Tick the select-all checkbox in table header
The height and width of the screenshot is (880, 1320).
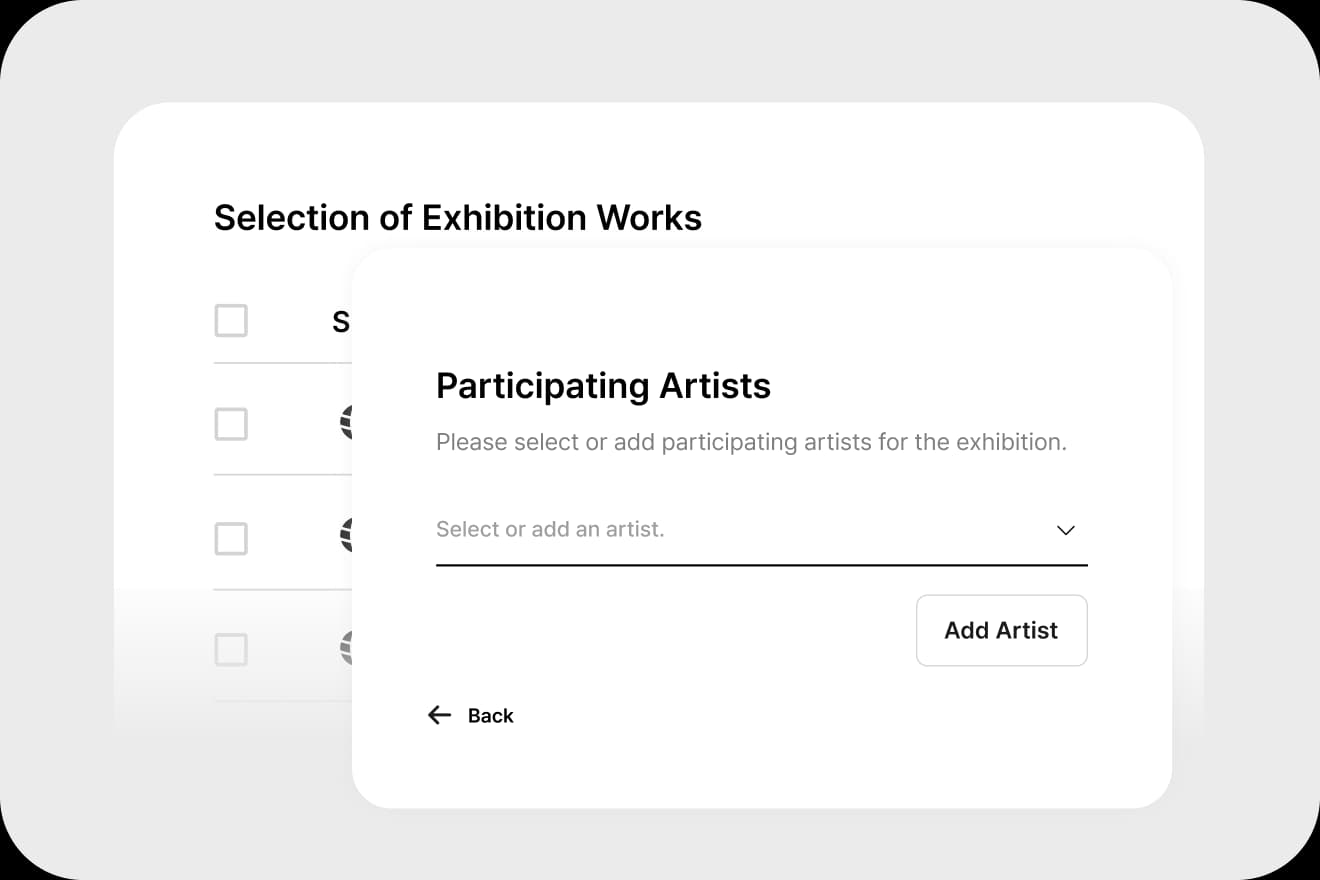tap(231, 321)
